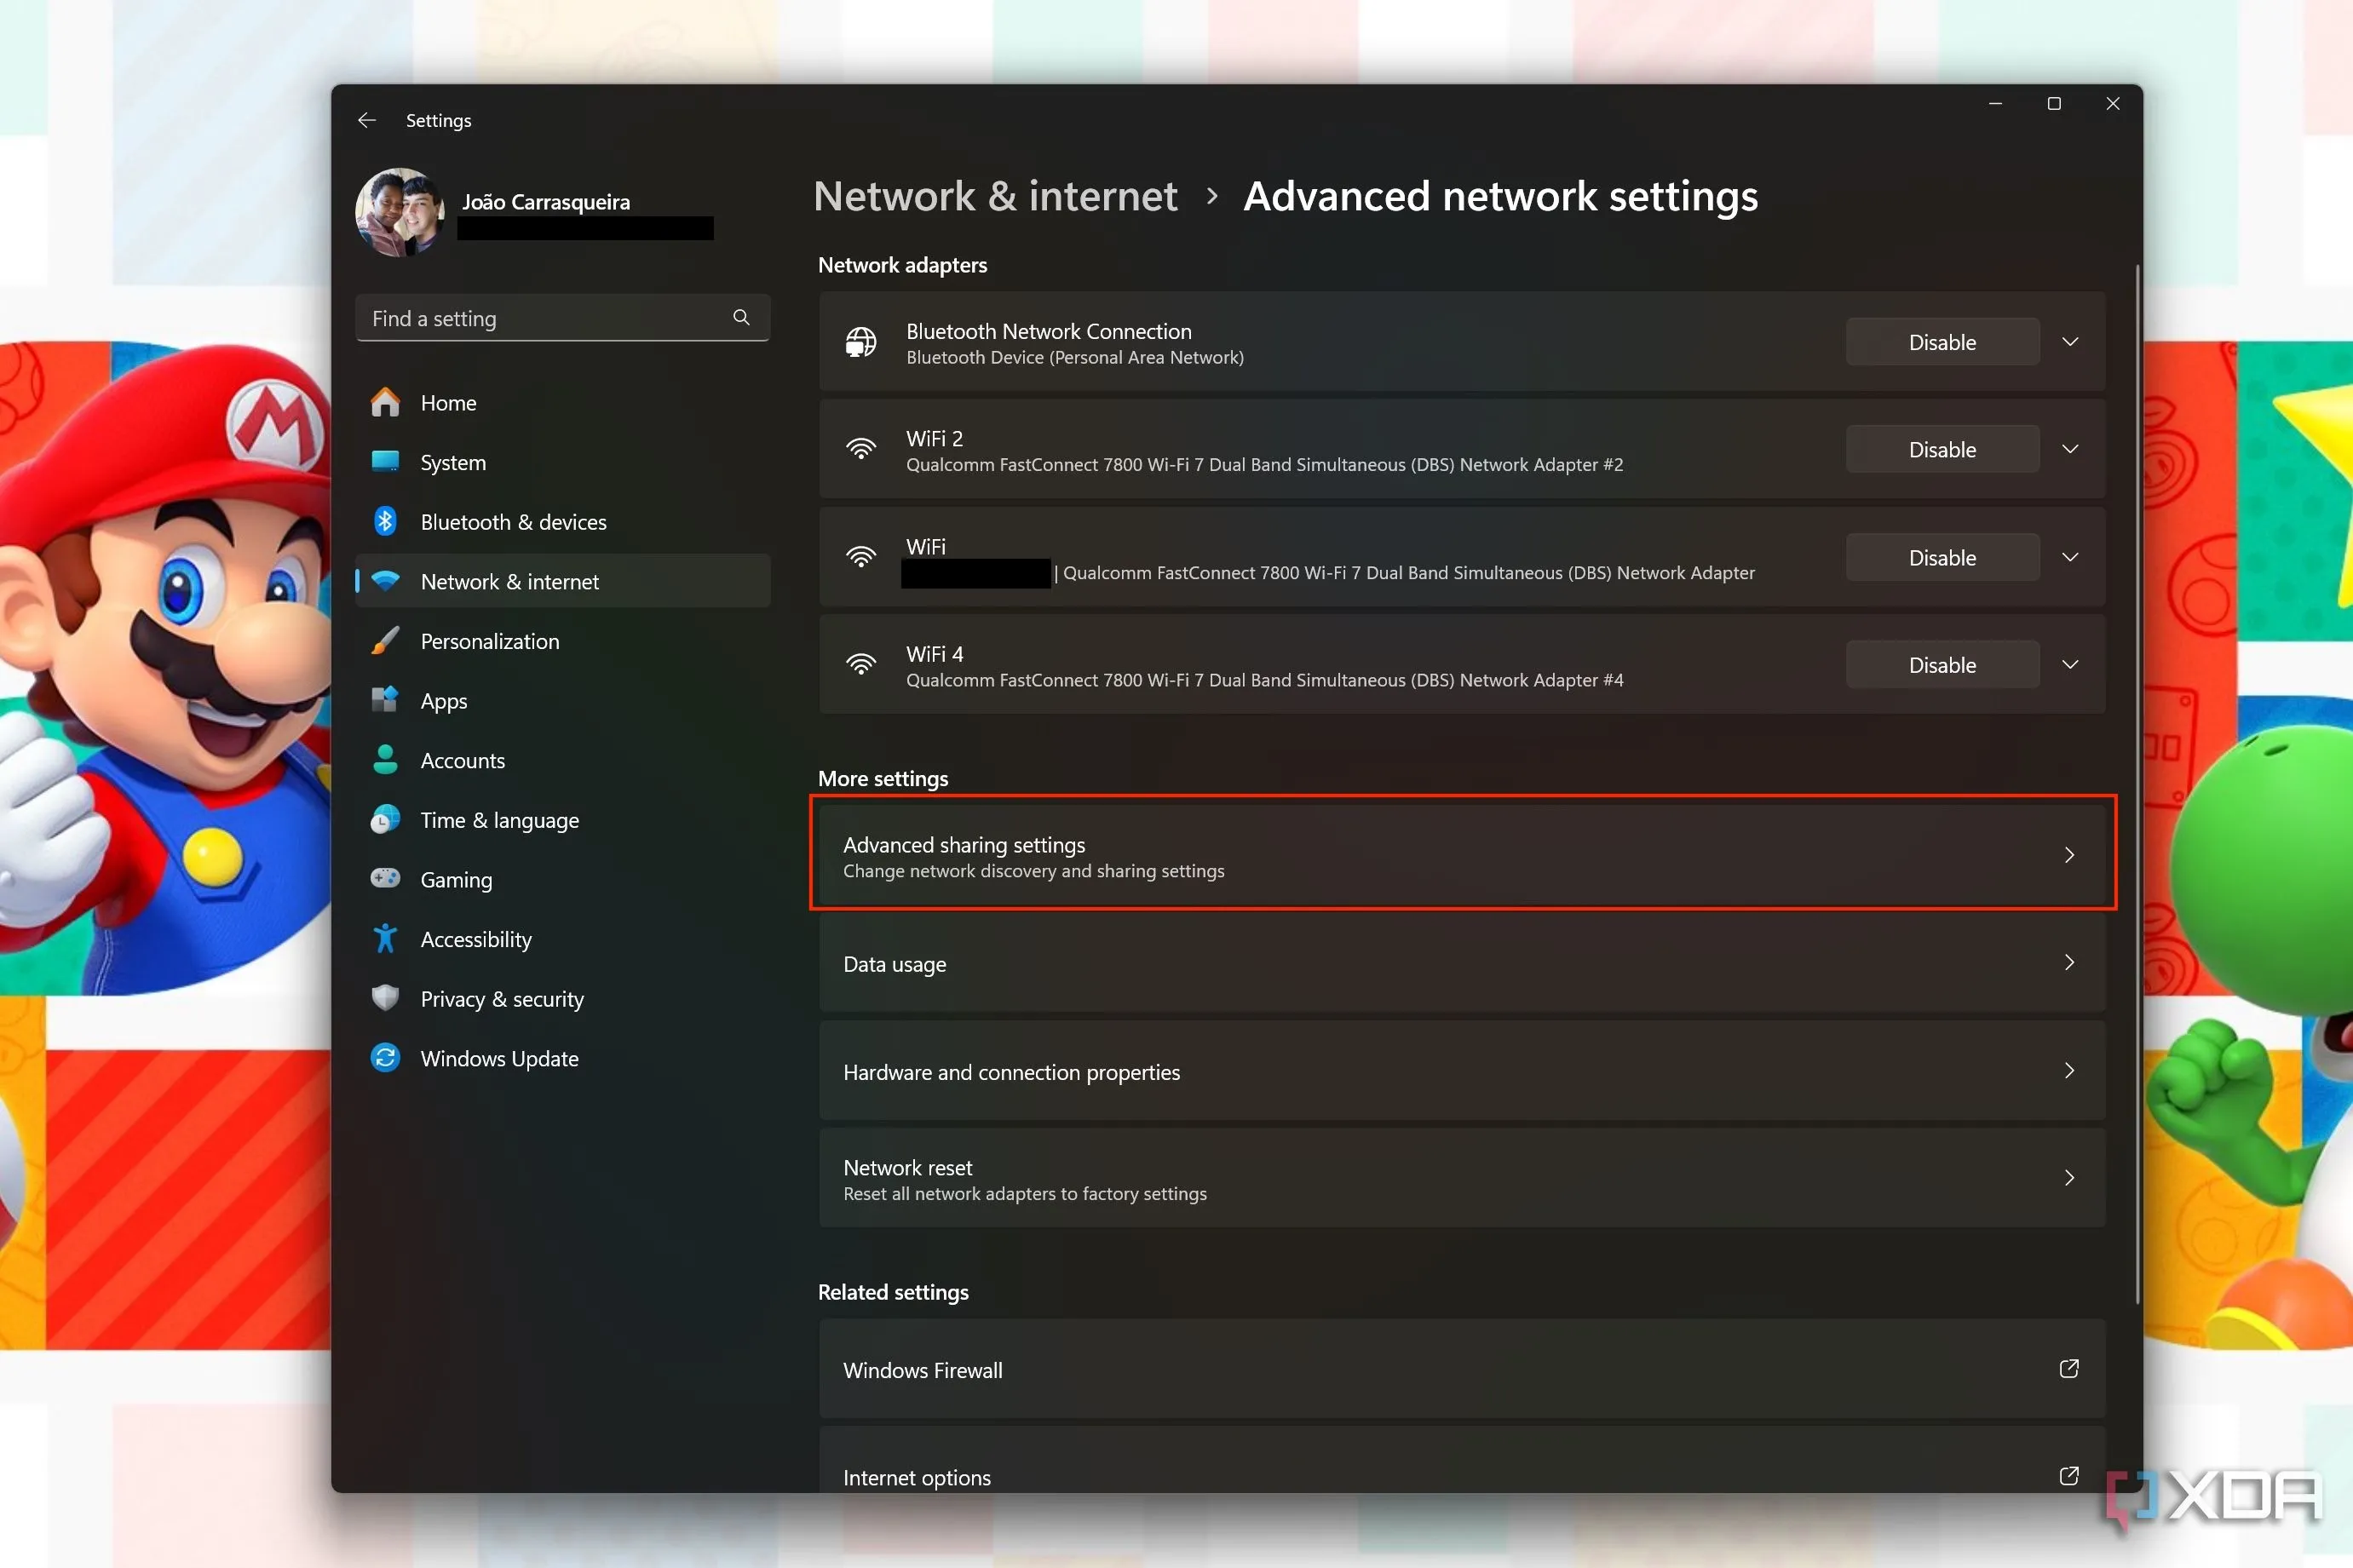Screen dimensions: 2353x1568
Task: Click the Bluetooth & devices sidebar icon
Action: pos(385,521)
